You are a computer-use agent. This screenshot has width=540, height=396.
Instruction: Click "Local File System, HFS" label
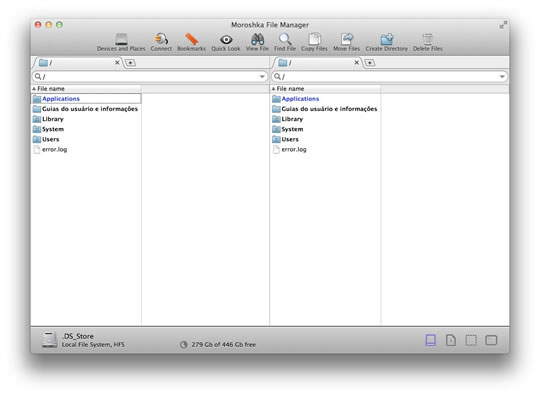[93, 344]
